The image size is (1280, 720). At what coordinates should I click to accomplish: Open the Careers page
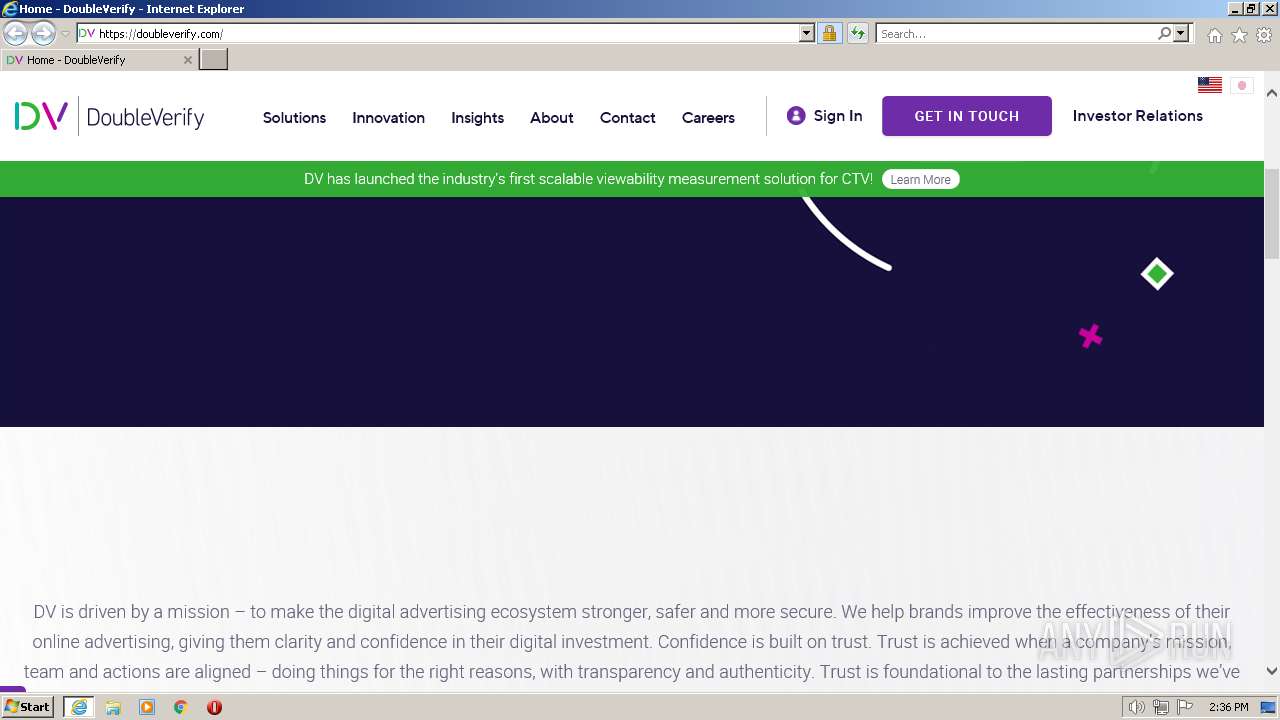[708, 117]
